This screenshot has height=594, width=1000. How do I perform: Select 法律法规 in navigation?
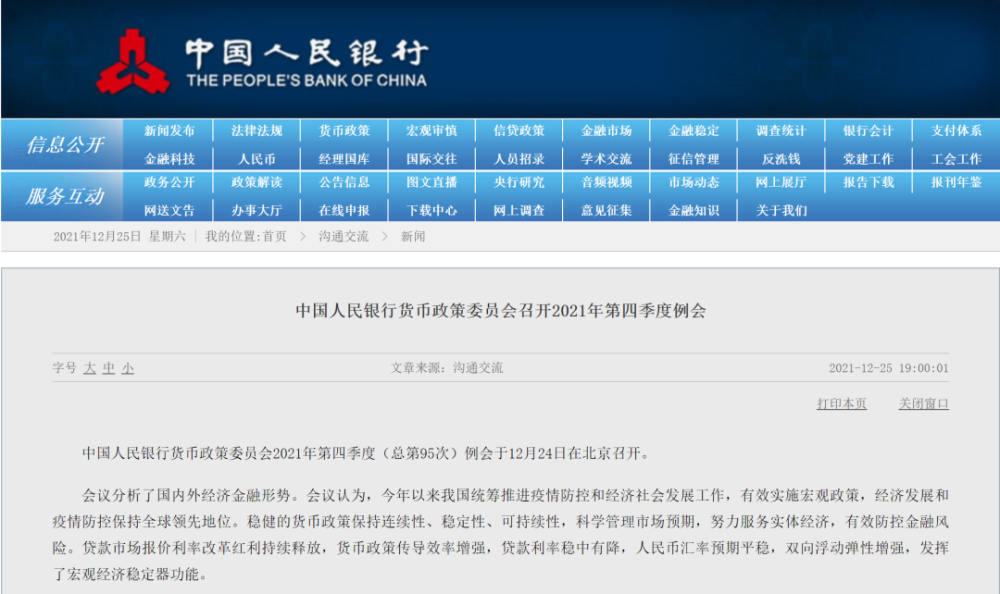[x=257, y=131]
